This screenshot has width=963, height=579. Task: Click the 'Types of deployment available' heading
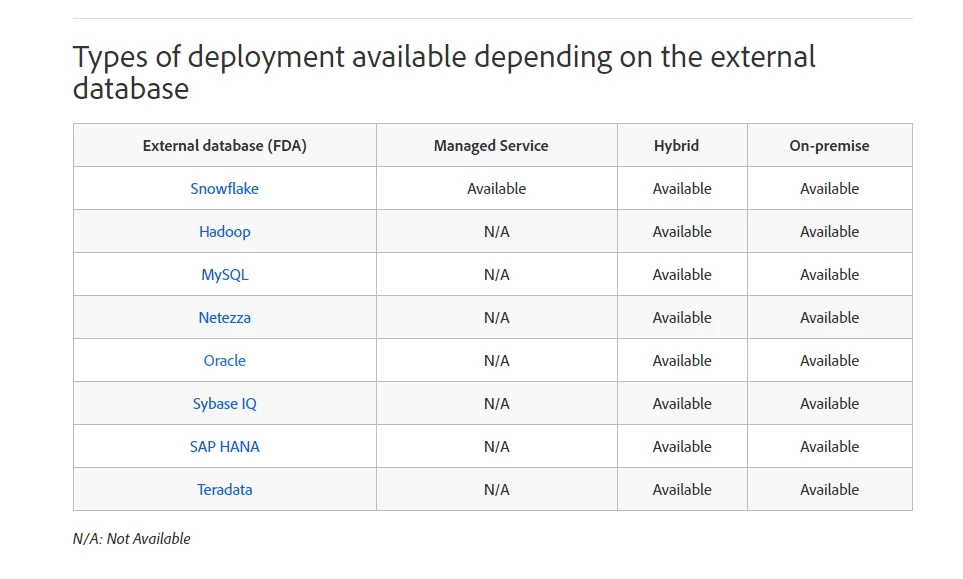pos(444,72)
